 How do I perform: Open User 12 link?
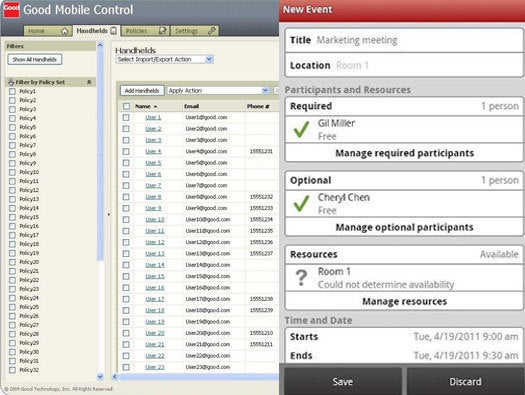click(155, 242)
